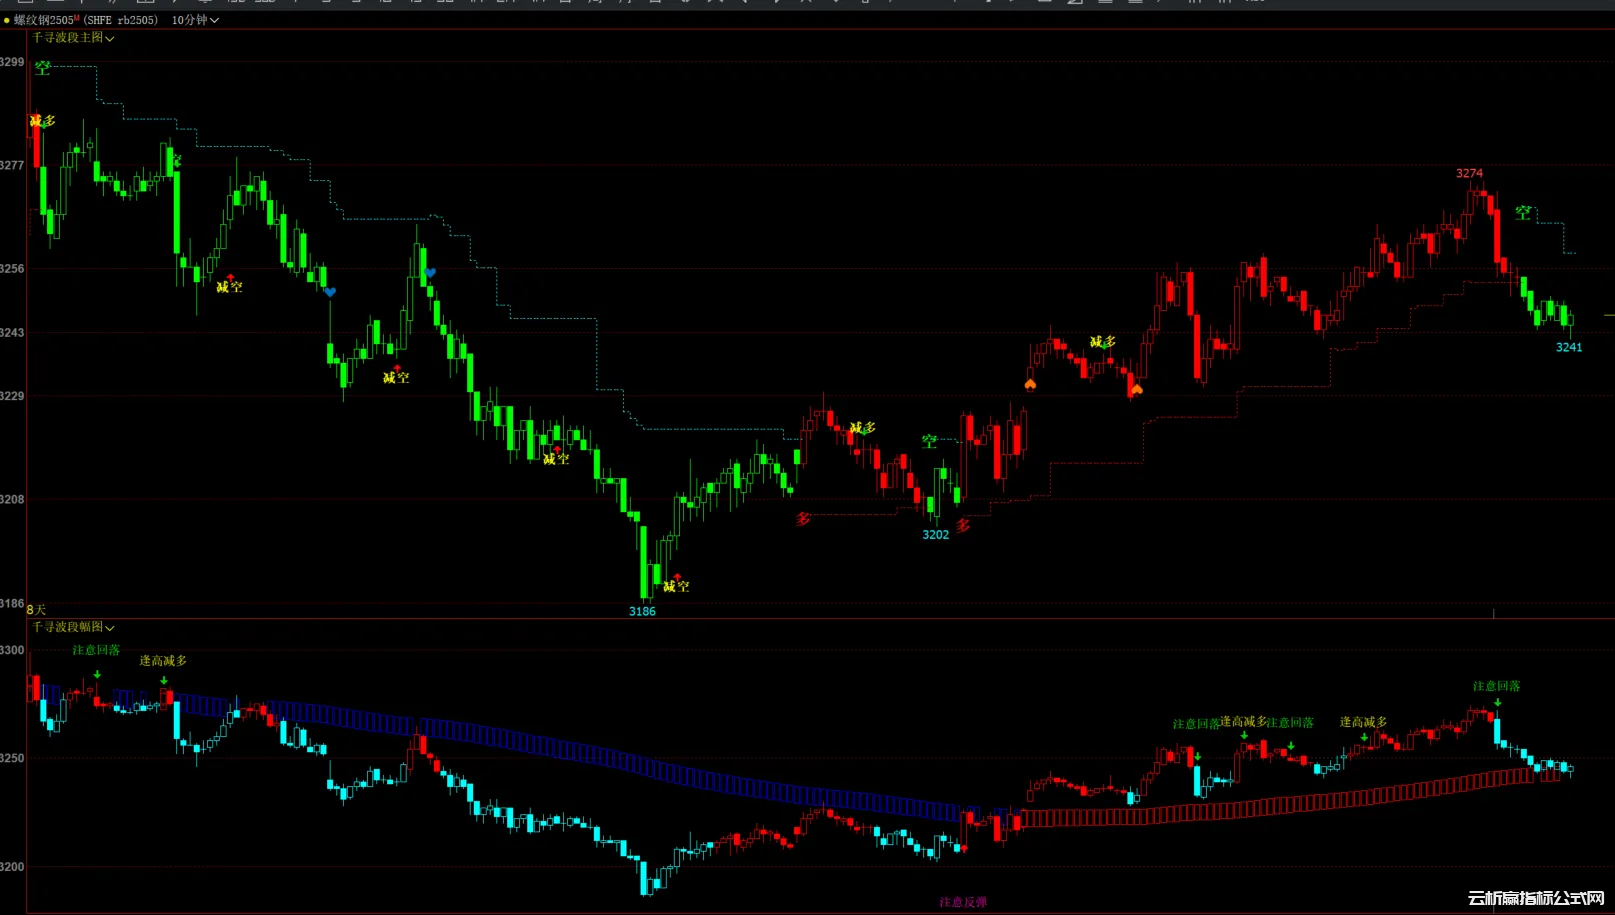Select the leftmost orange signal marker
The image size is (1615, 915).
tap(1030, 384)
